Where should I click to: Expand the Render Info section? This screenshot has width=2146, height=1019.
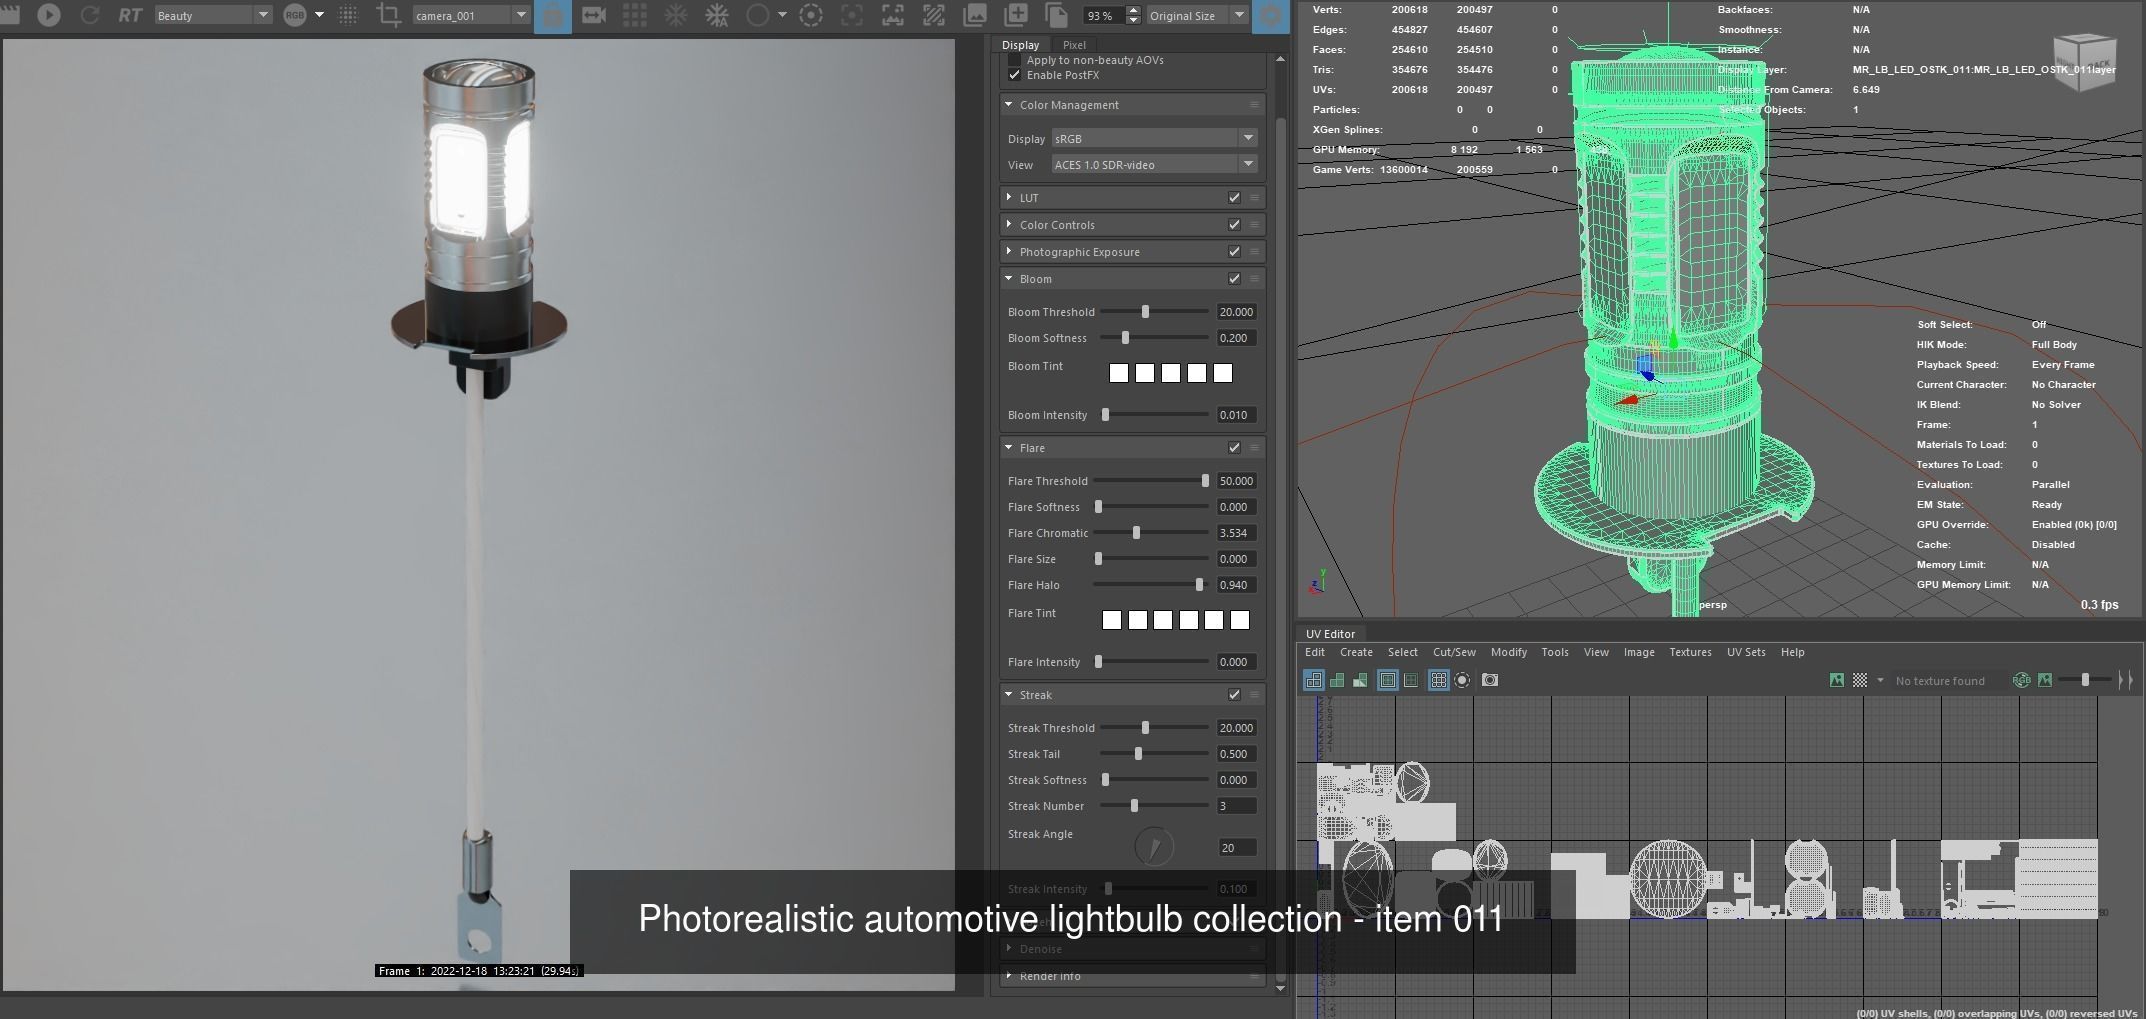click(x=1008, y=976)
